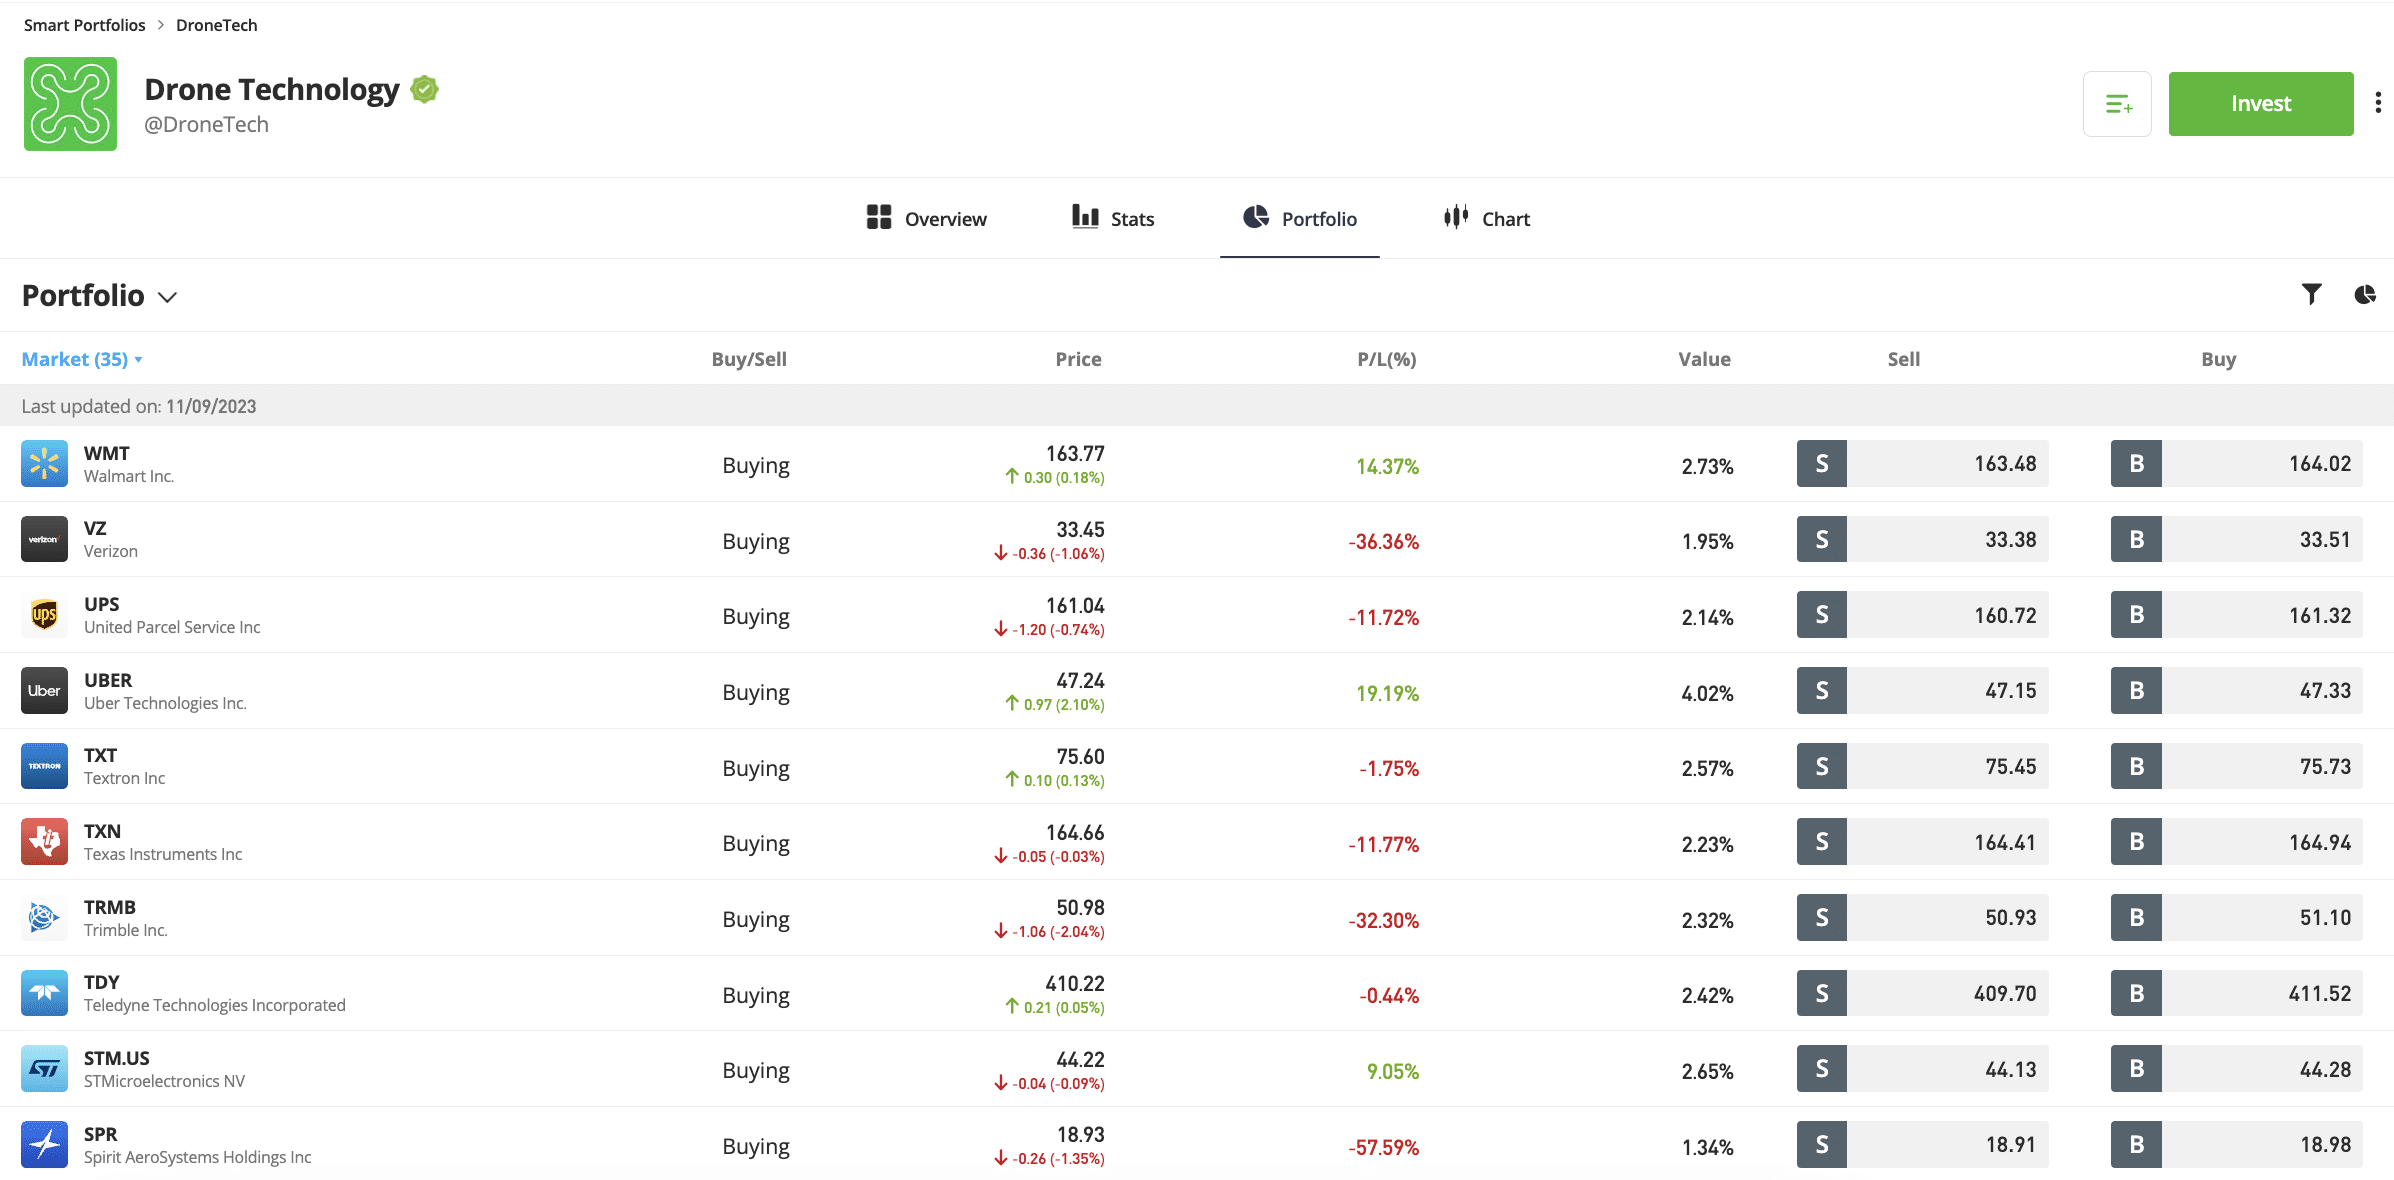The width and height of the screenshot is (2394, 1180).
Task: Click TRMB price 50.98
Action: point(1081,908)
